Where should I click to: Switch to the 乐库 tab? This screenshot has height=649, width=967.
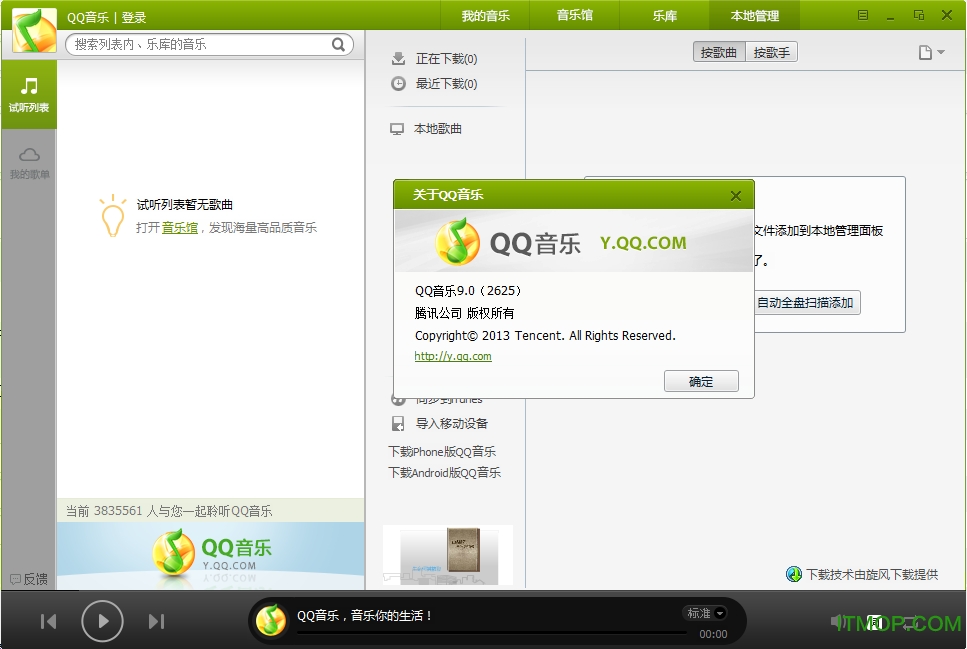click(x=665, y=15)
